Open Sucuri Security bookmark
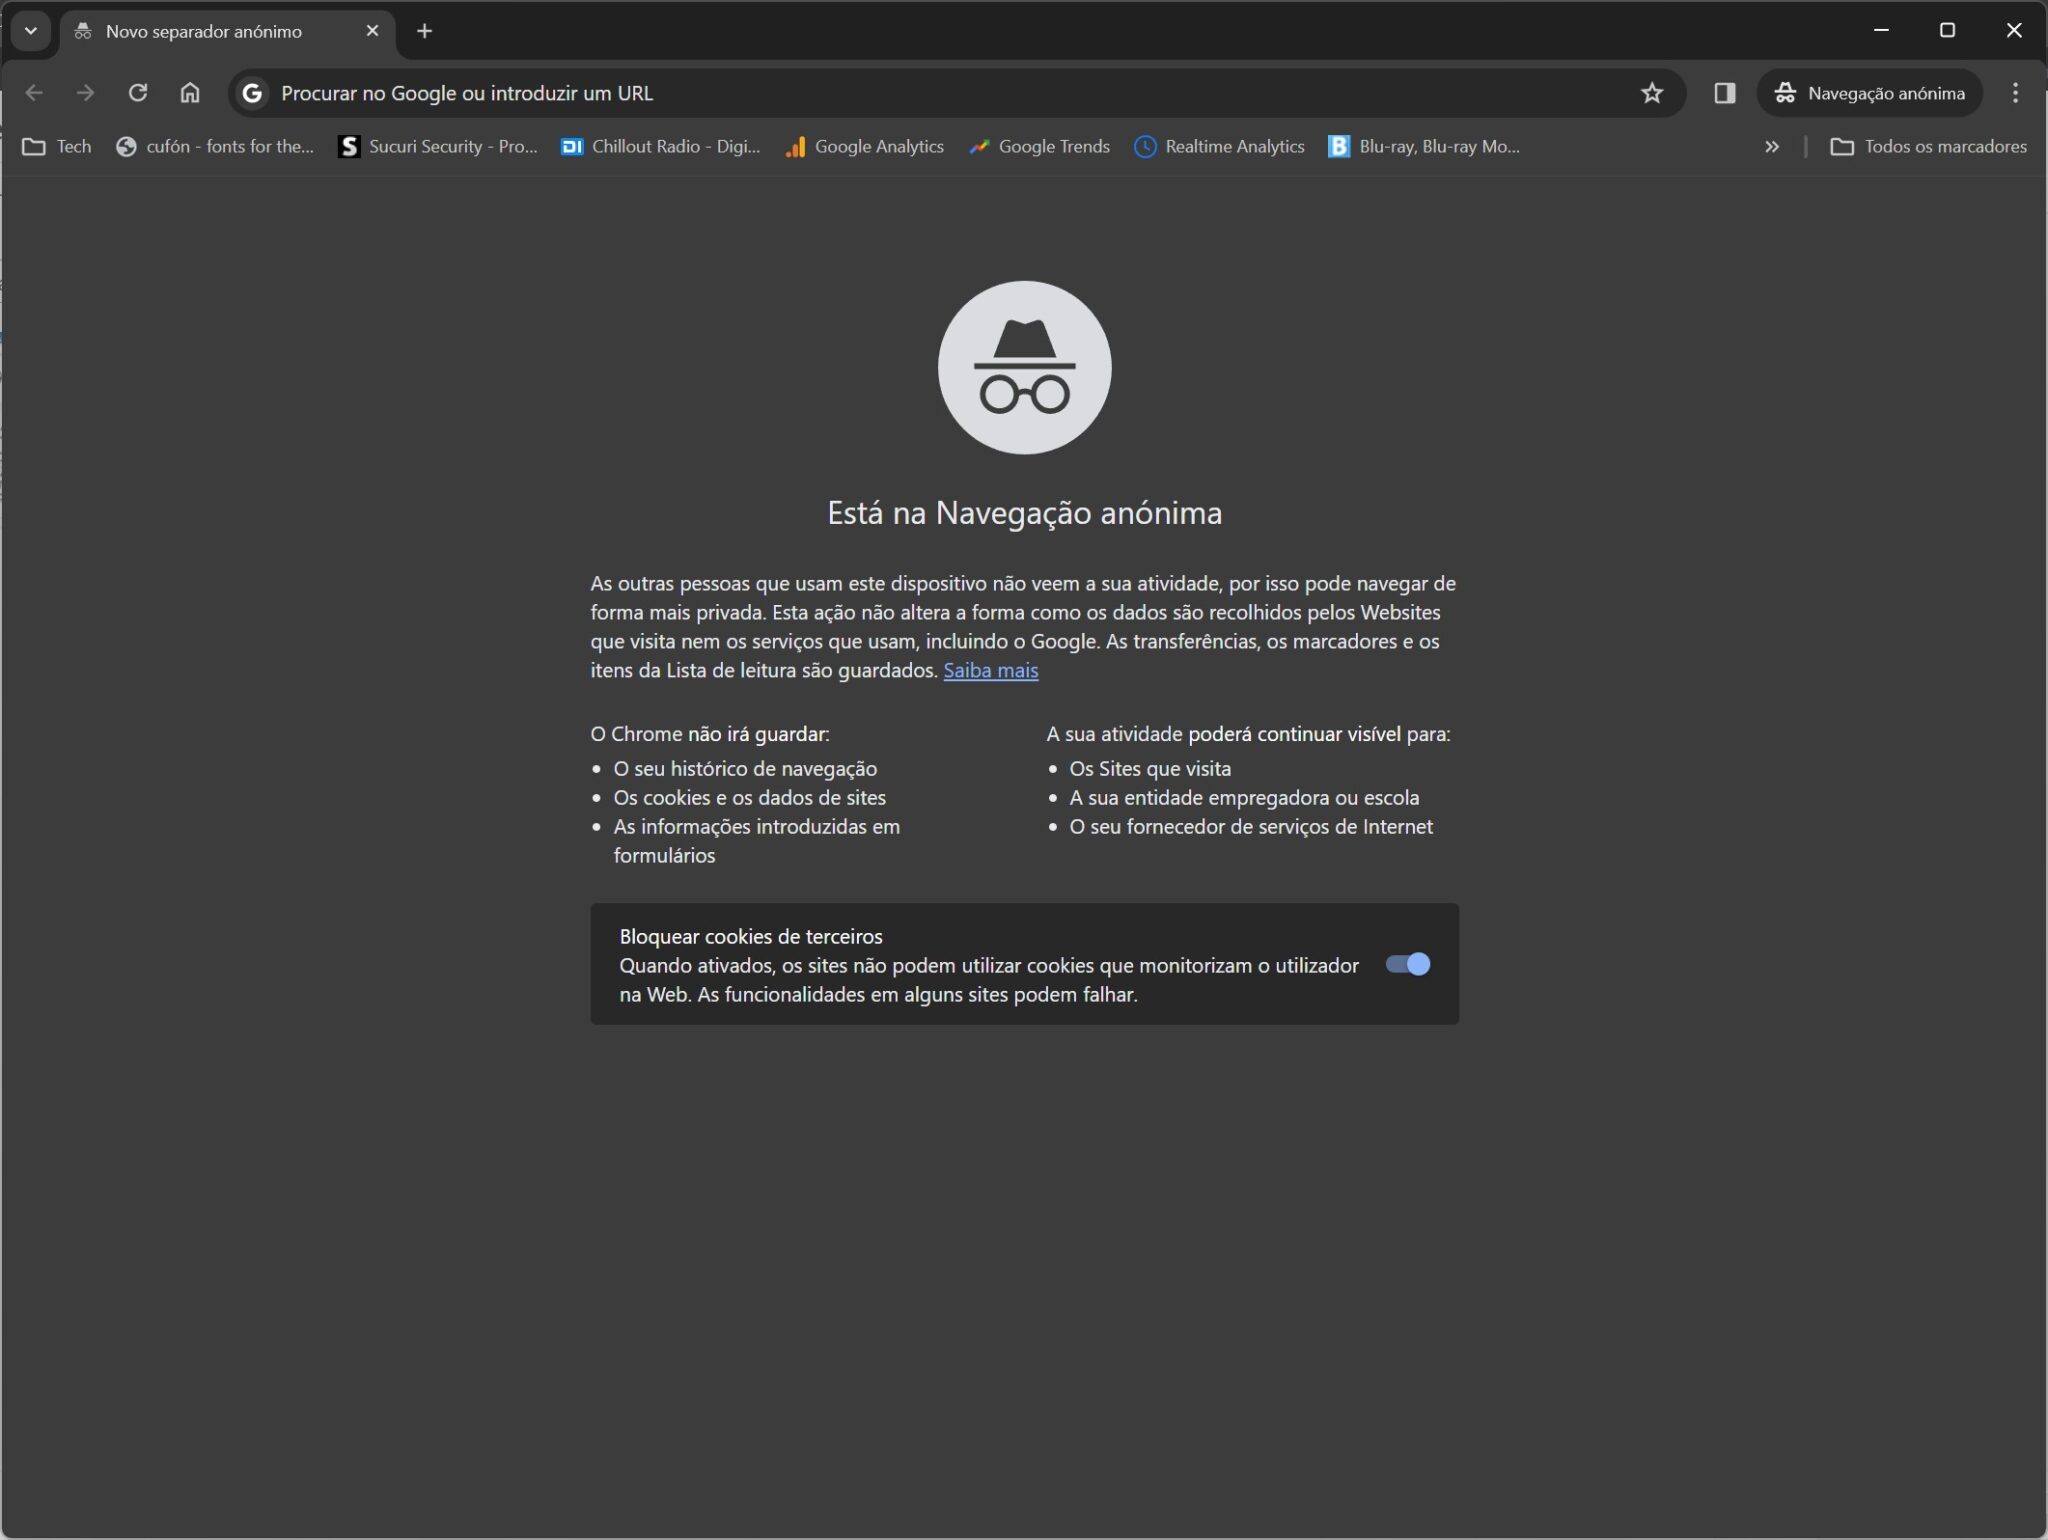 click(438, 147)
